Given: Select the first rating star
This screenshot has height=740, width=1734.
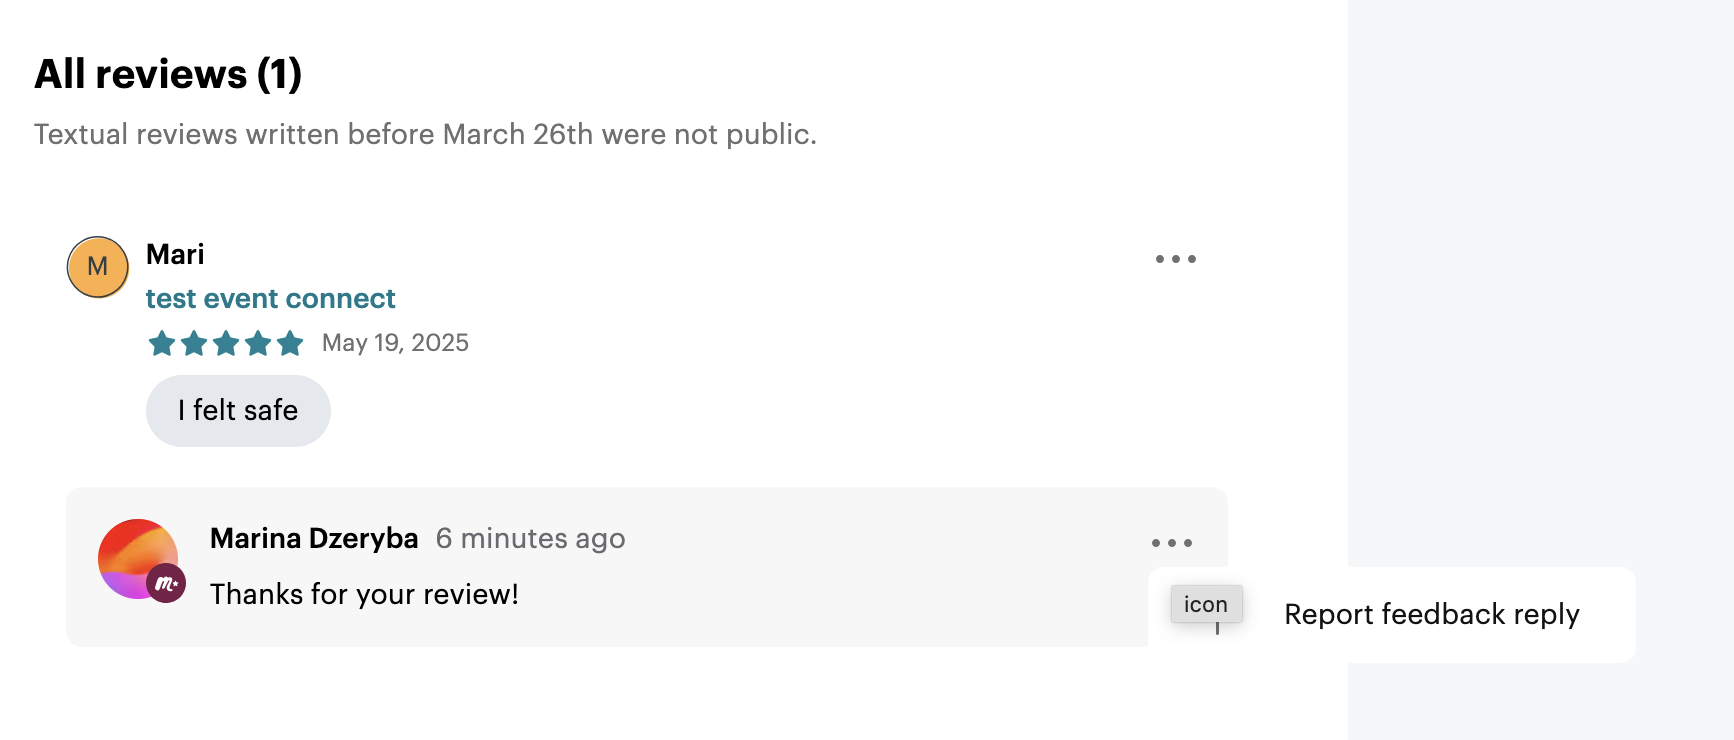Looking at the screenshot, I should (x=162, y=342).
